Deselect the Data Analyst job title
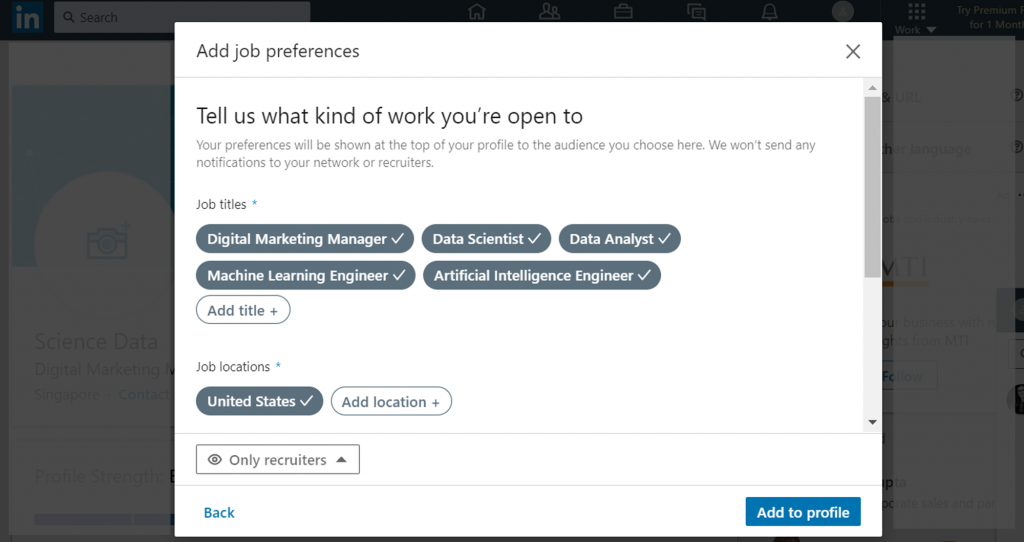 point(620,239)
